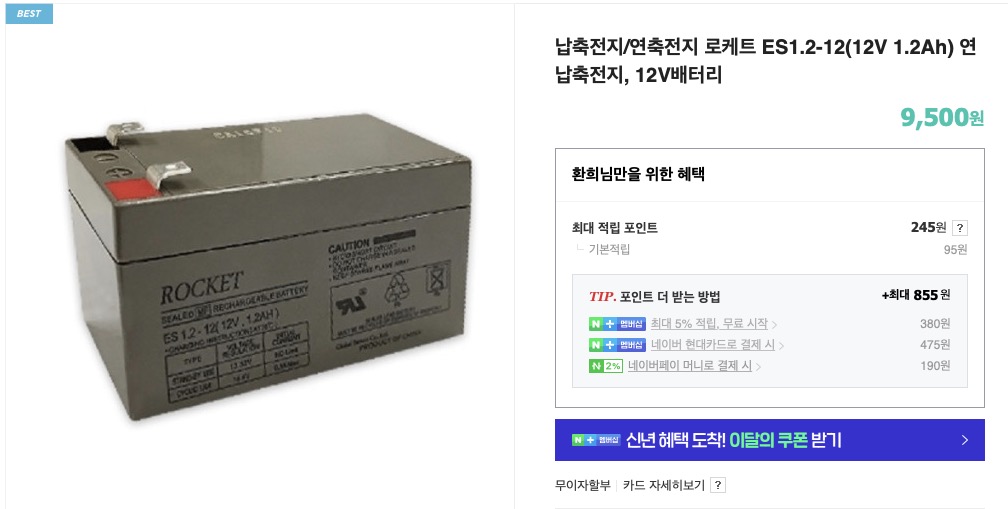Viewport: 1008px width, 509px height.
Task: Click the question mark next to 245원
Action: pyautogui.click(x=959, y=228)
